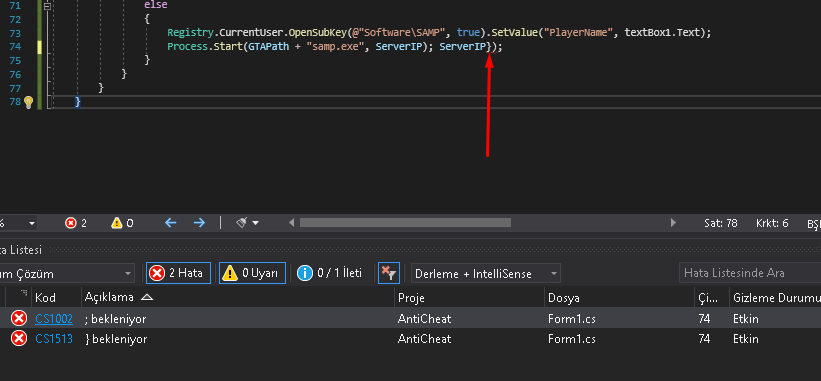
Task: Click the error icon on the CS1002 row
Action: click(19, 318)
